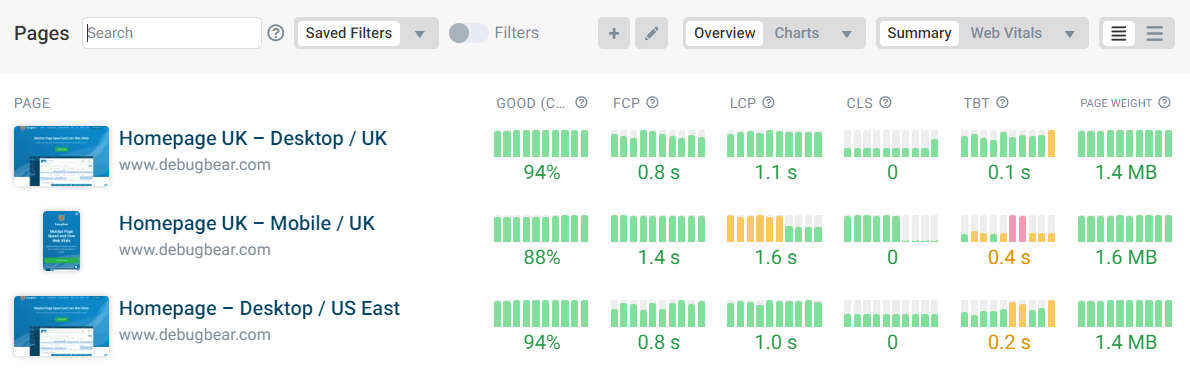This screenshot has width=1190, height=373.
Task: Click Homepage Desktop US East screenshot thumbnail
Action: 61,326
